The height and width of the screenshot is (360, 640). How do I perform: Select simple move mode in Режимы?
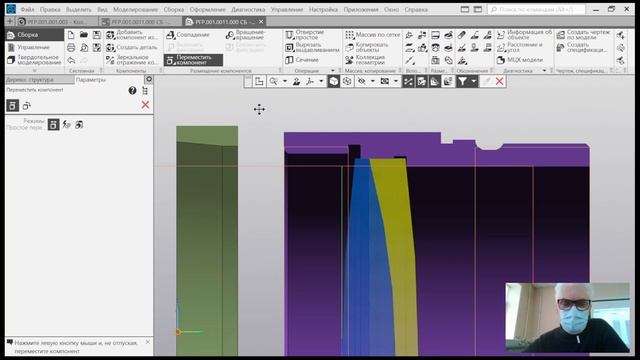point(53,124)
